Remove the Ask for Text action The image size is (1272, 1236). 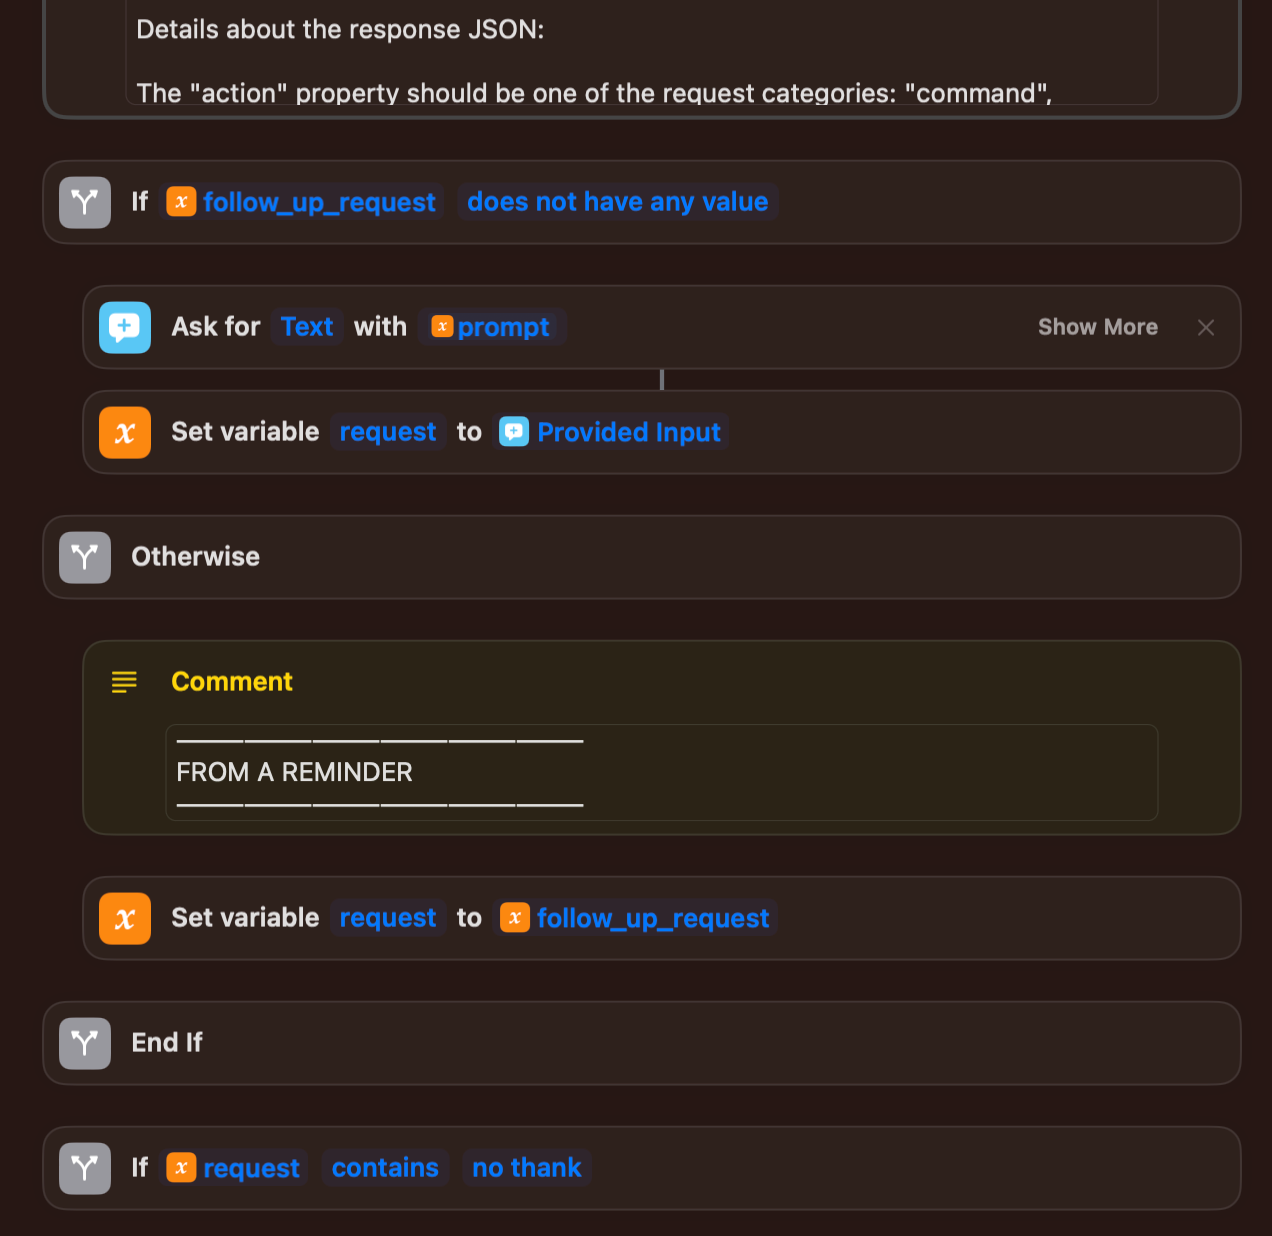[x=1206, y=327]
